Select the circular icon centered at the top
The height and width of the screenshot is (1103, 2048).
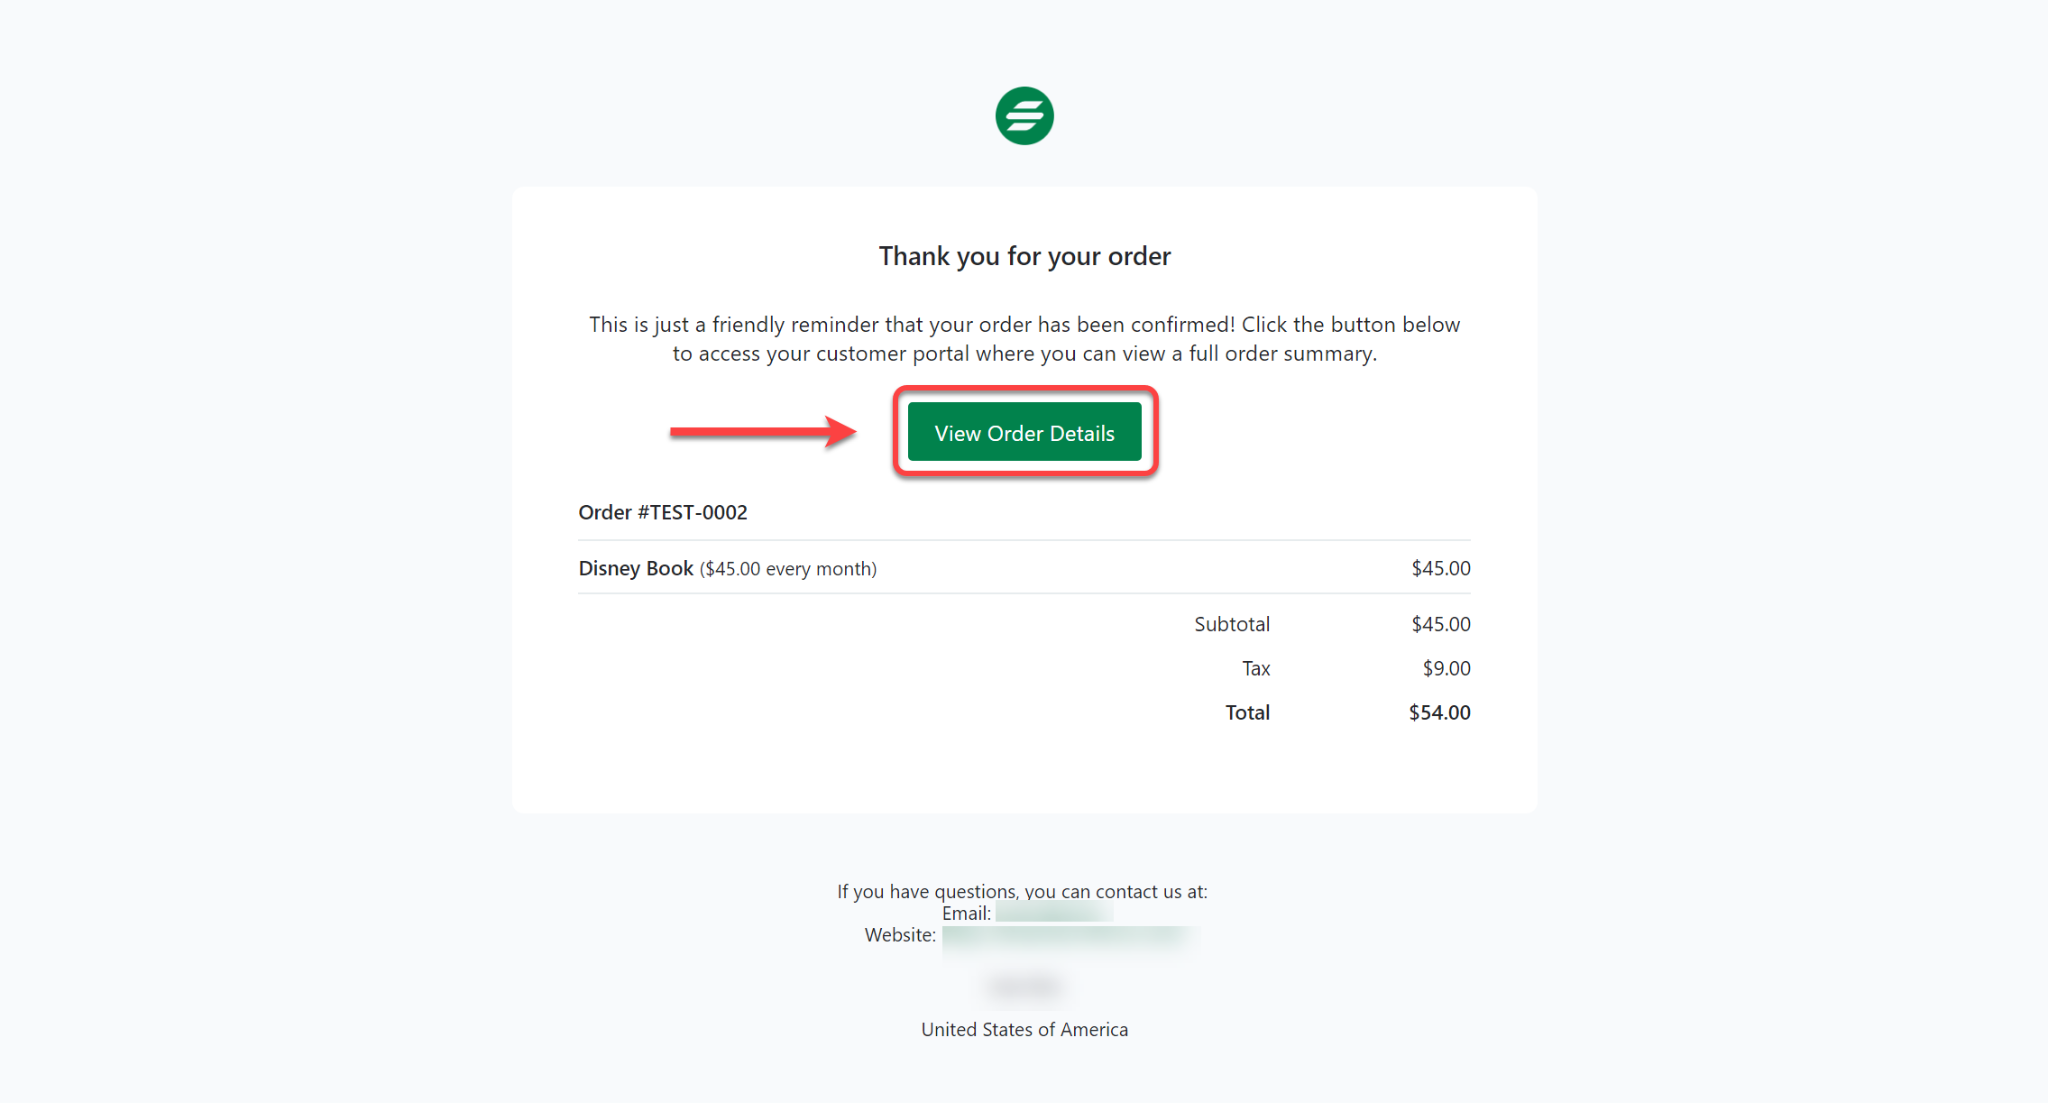tap(1023, 114)
